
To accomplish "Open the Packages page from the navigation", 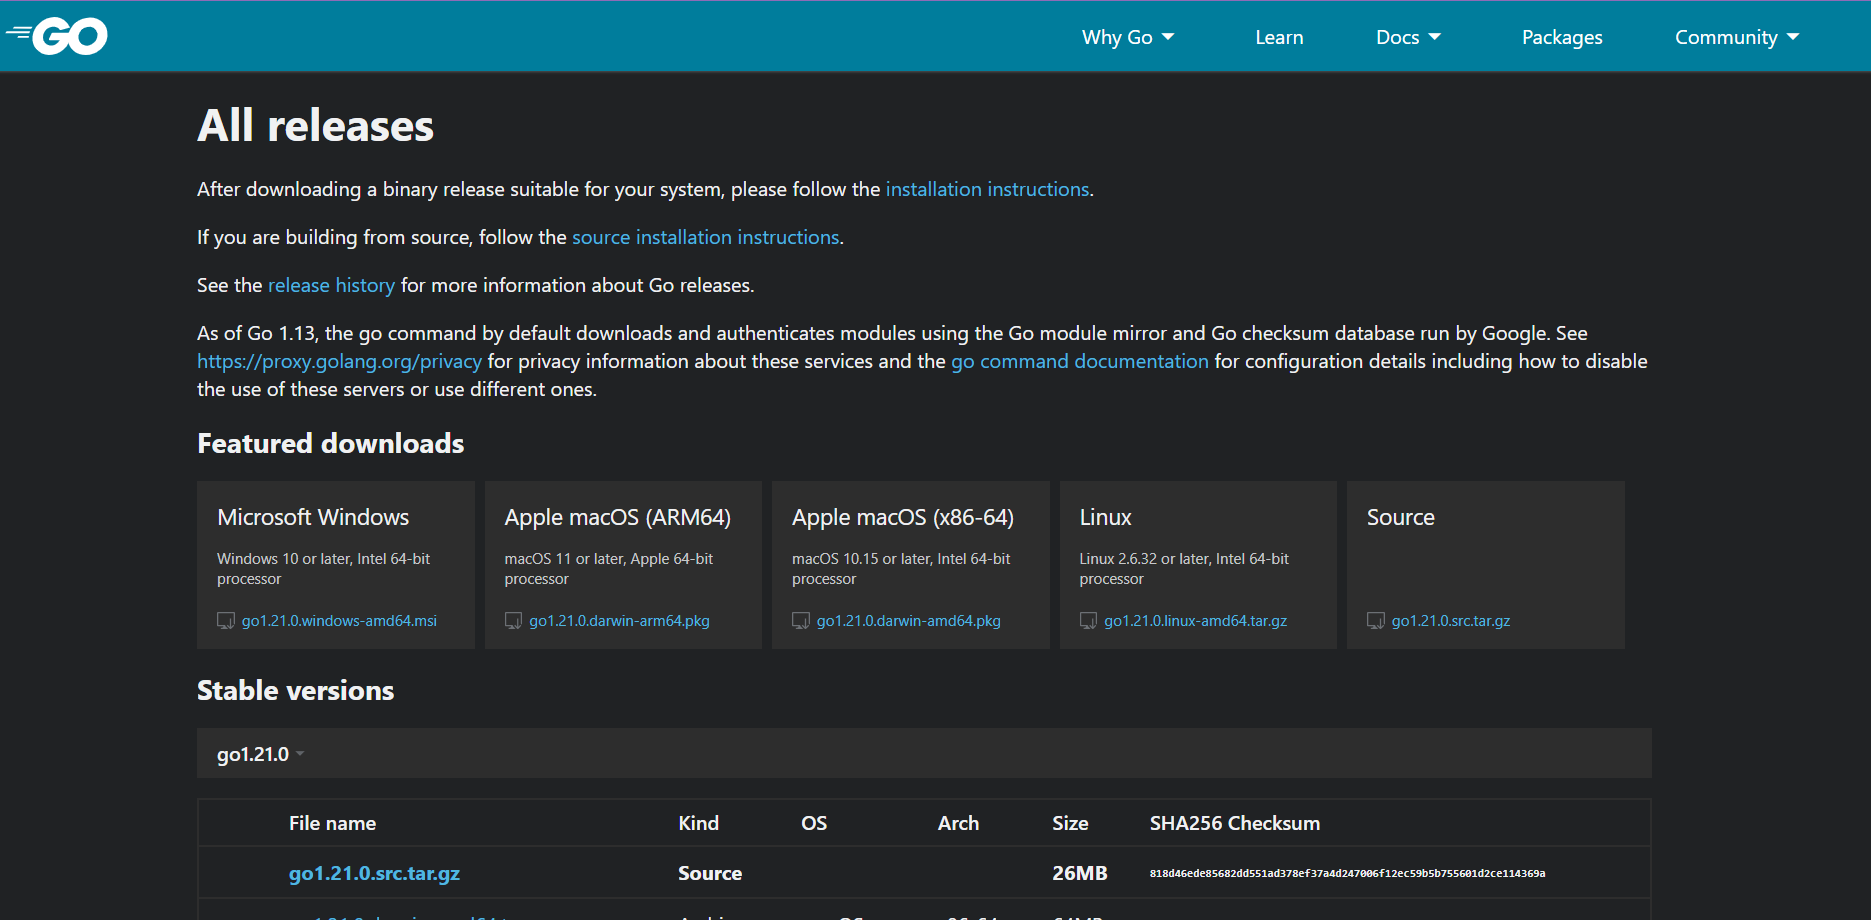I will pos(1562,36).
